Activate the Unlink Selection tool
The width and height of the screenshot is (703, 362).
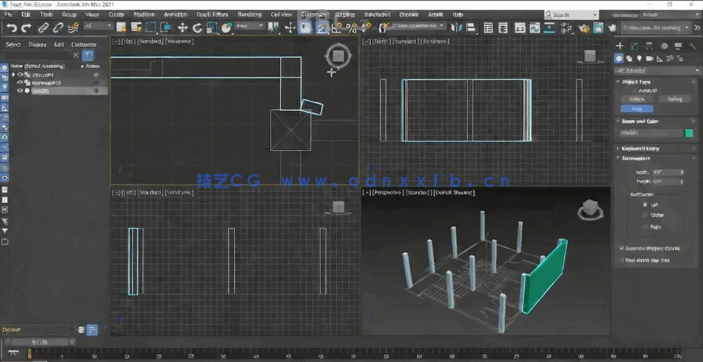pyautogui.click(x=58, y=28)
